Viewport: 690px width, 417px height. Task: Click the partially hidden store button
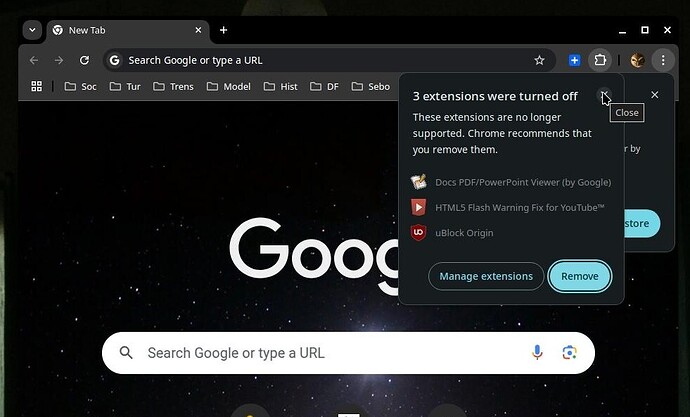coord(642,223)
